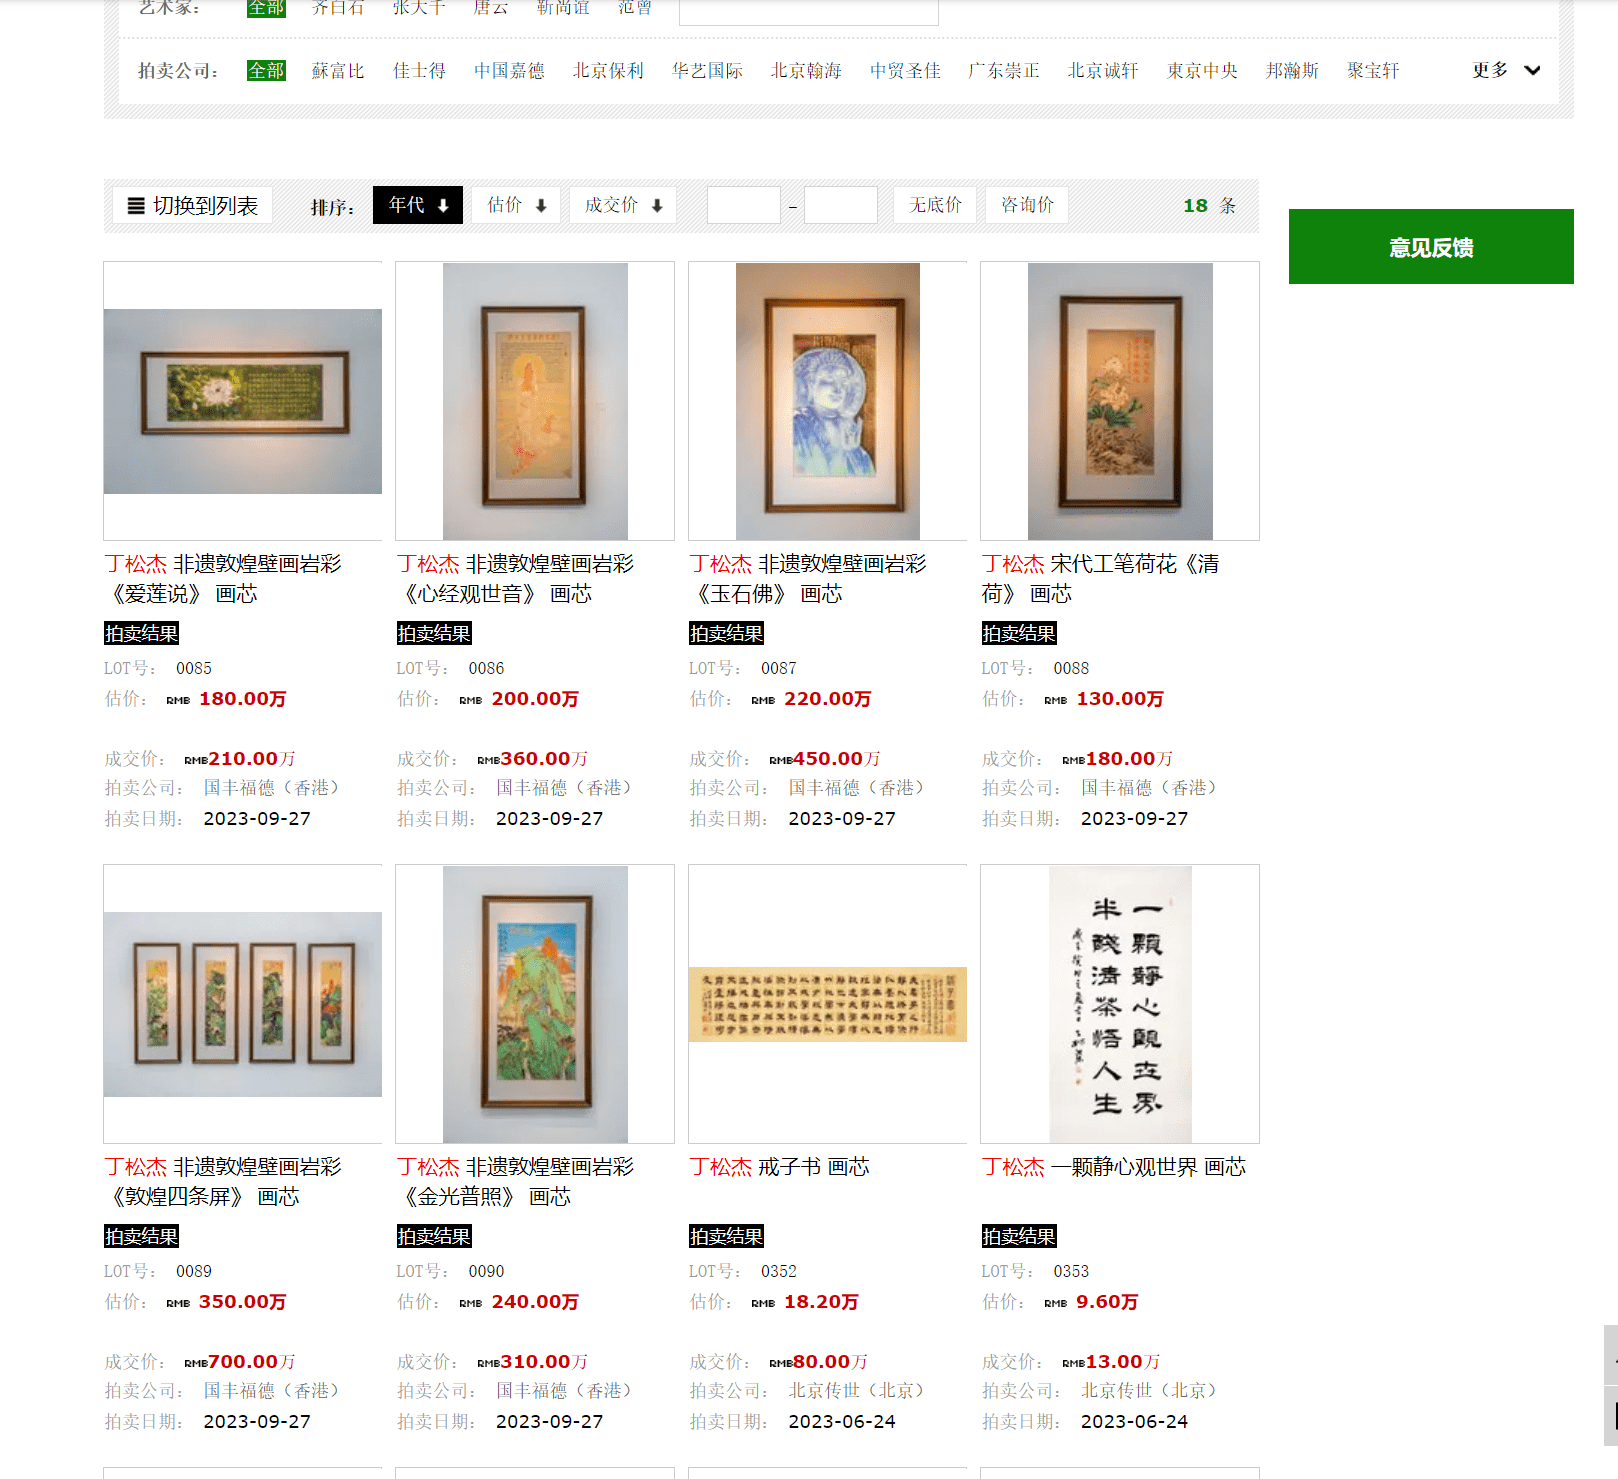
Task: Open 玉石佛 Buddha painting thumbnail
Action: click(828, 401)
